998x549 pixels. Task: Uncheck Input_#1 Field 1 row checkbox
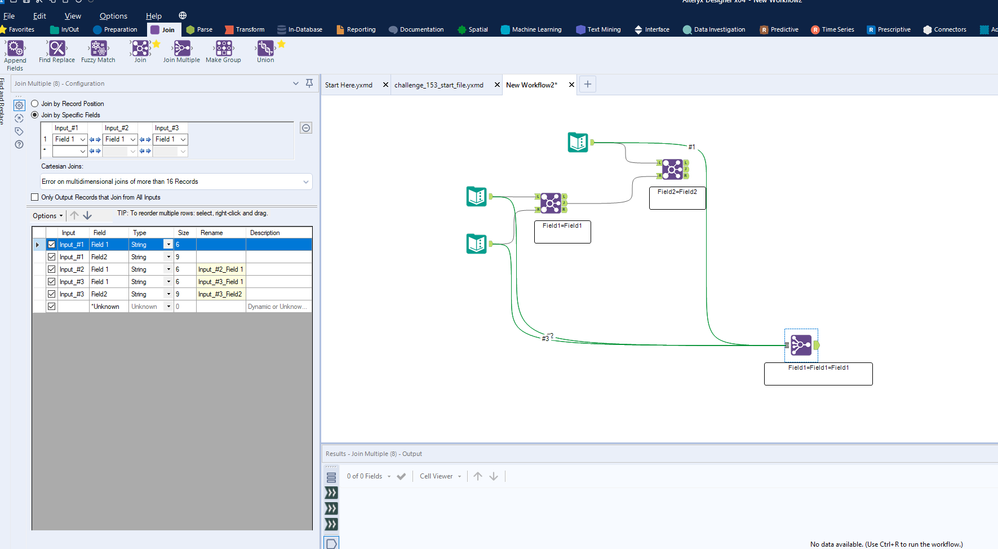point(52,244)
